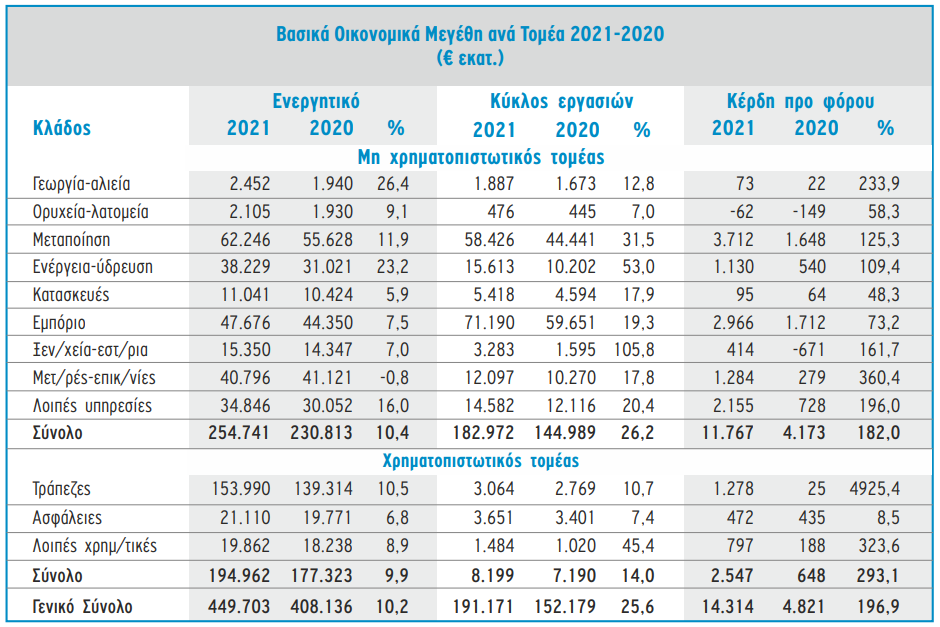Viewport: 940px width, 627px height.
Task: Click the value '19.862' in Λοιπές χρημ/τικές row
Action: click(x=245, y=545)
